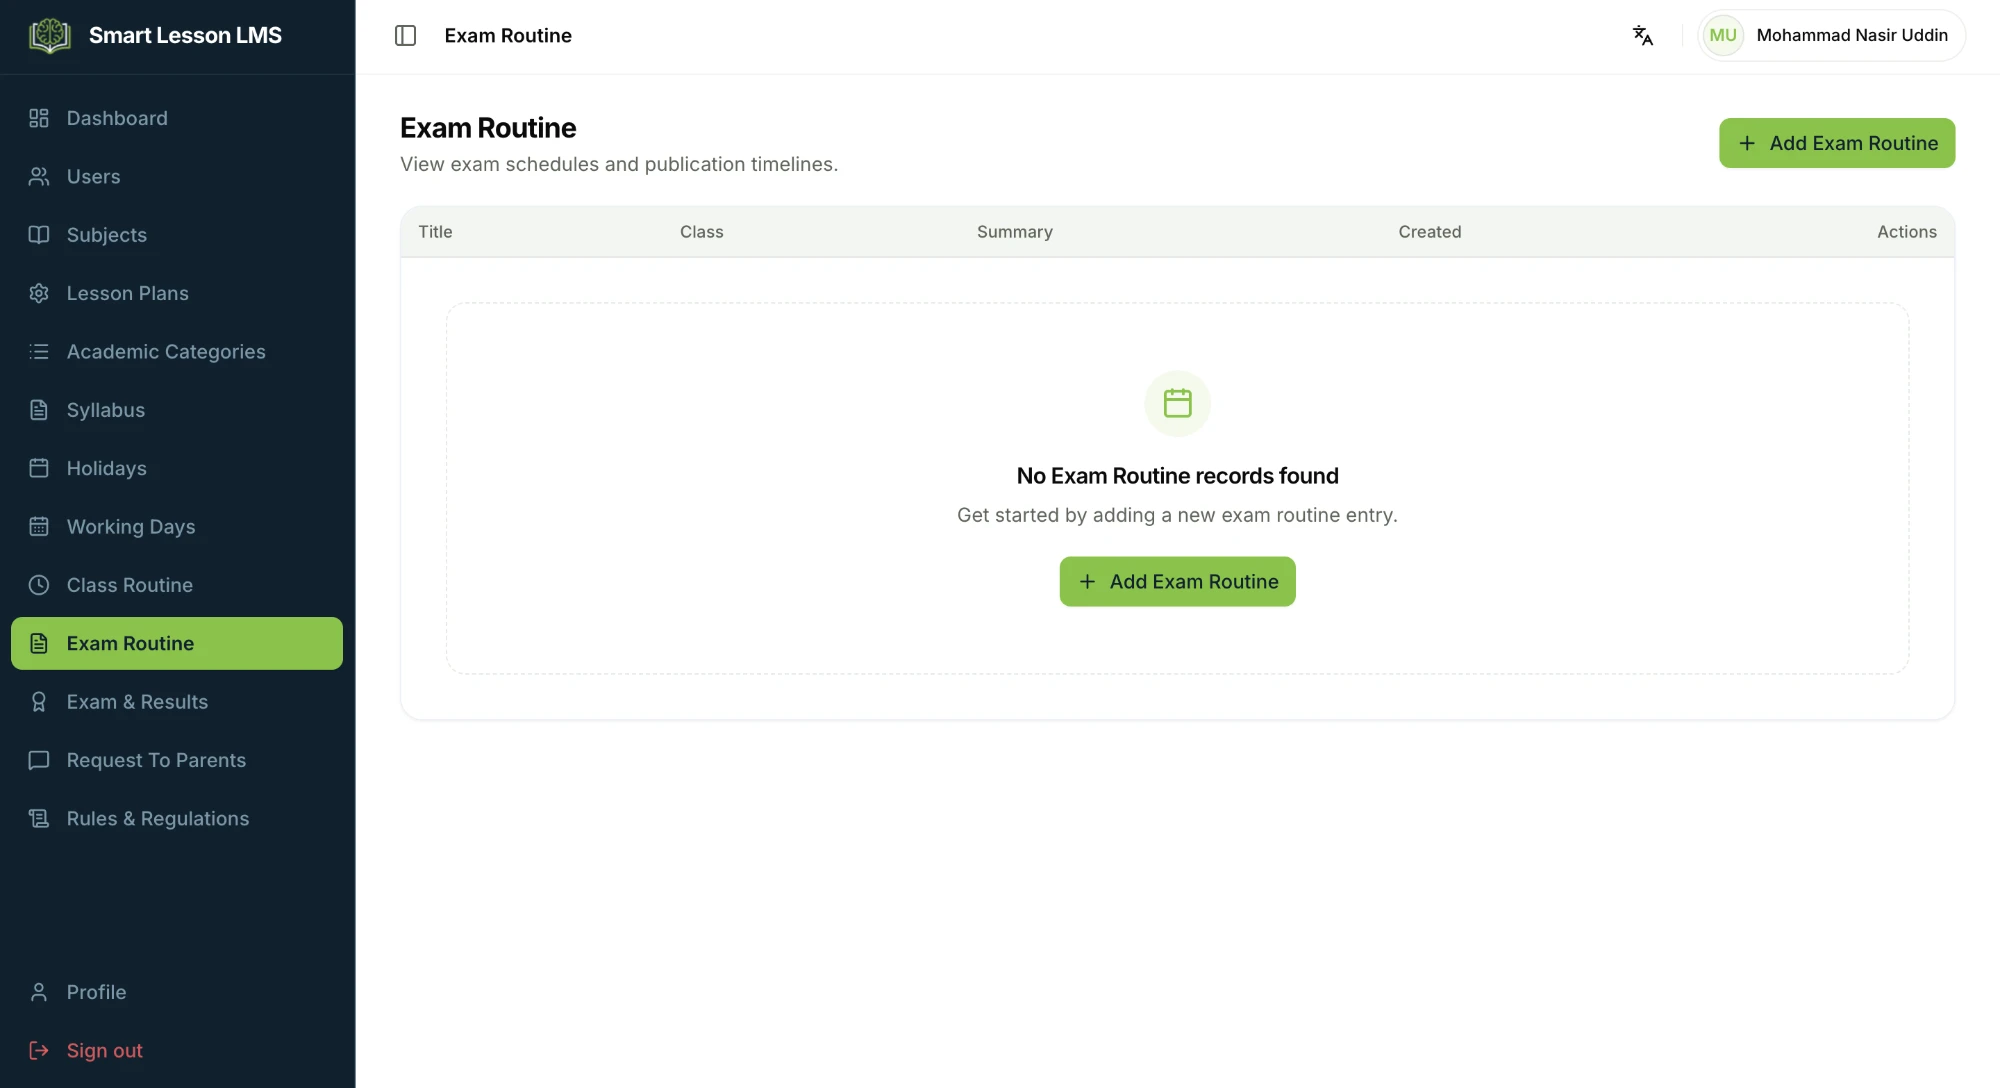Click the Holidays calendar icon
Image resolution: width=2000 pixels, height=1088 pixels.
[39, 468]
